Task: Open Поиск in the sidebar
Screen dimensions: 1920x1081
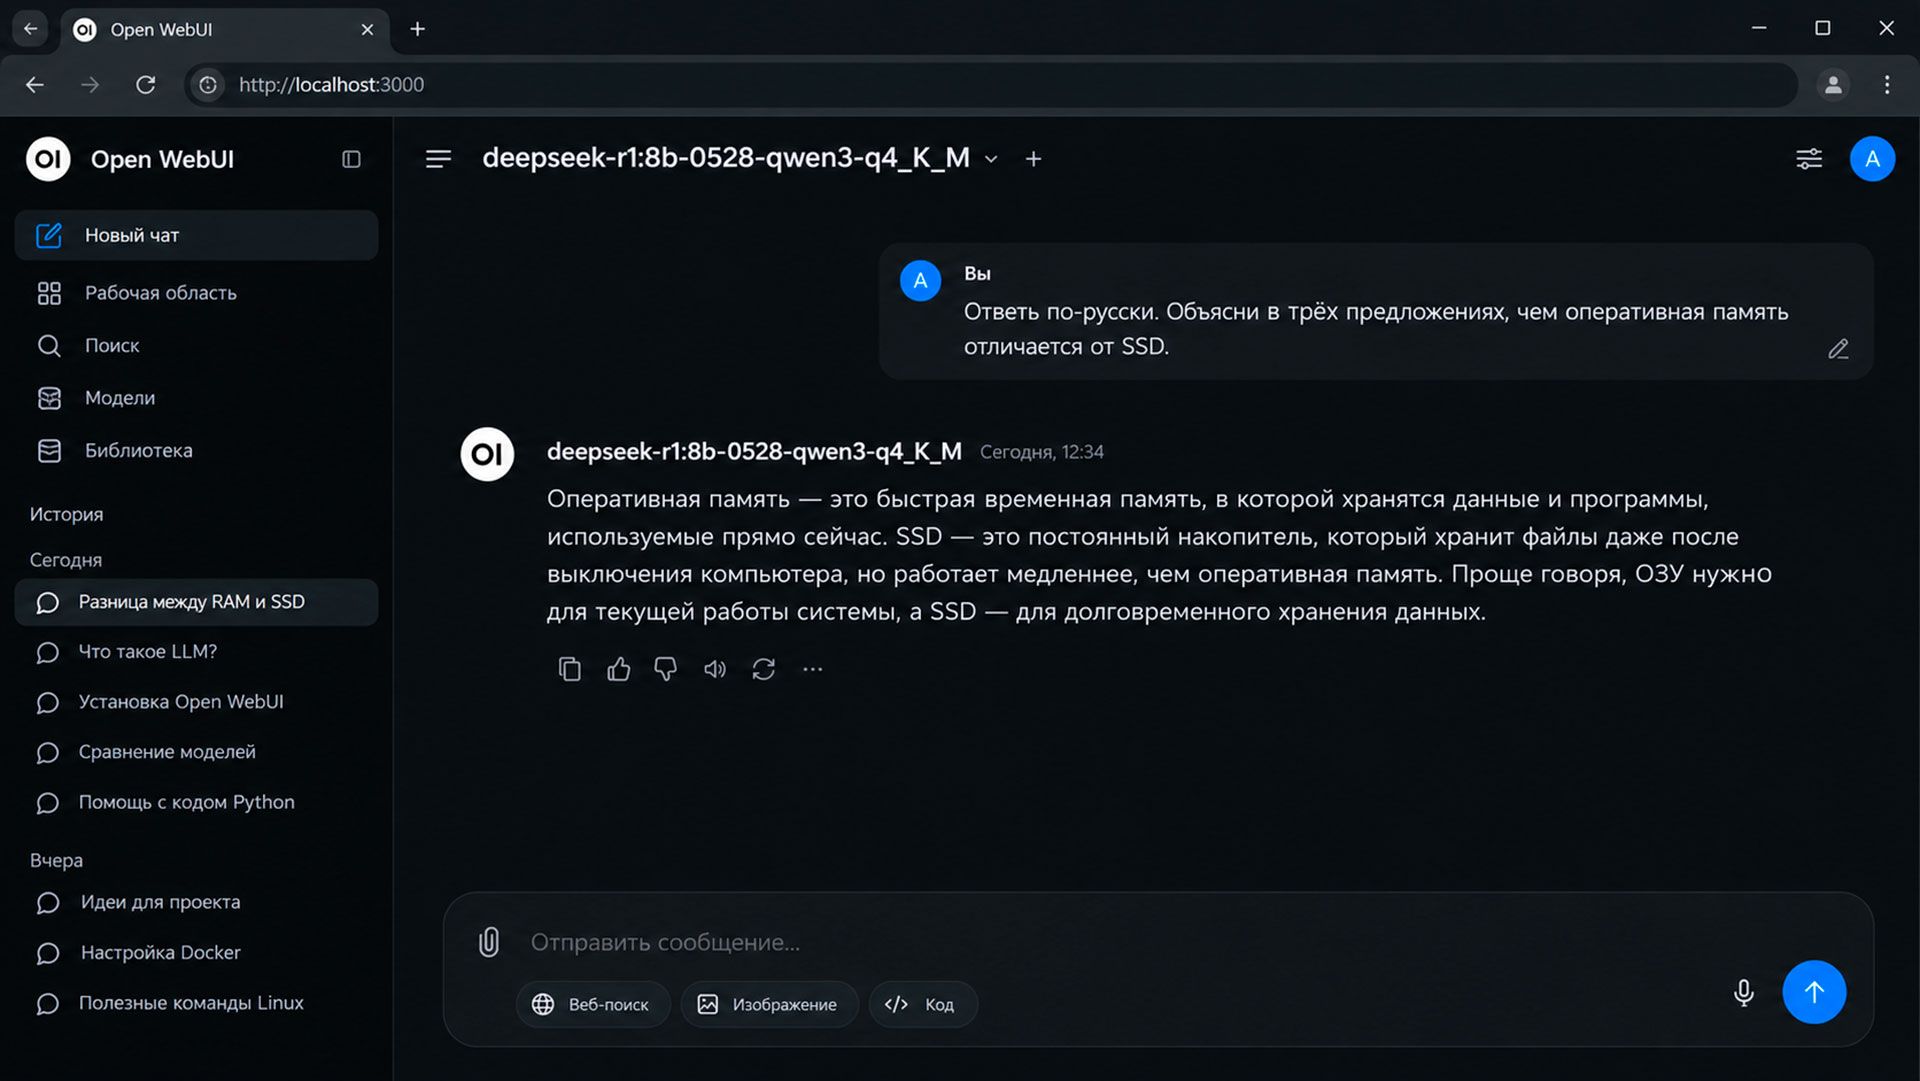Action: (196, 345)
